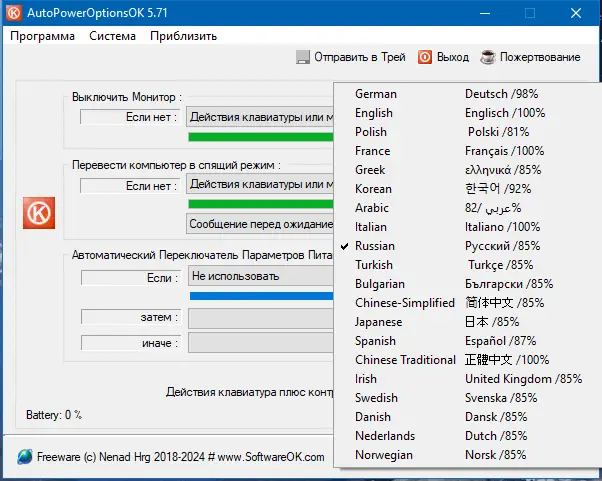Click the large orange K logo
This screenshot has width=602, height=481.
[39, 213]
